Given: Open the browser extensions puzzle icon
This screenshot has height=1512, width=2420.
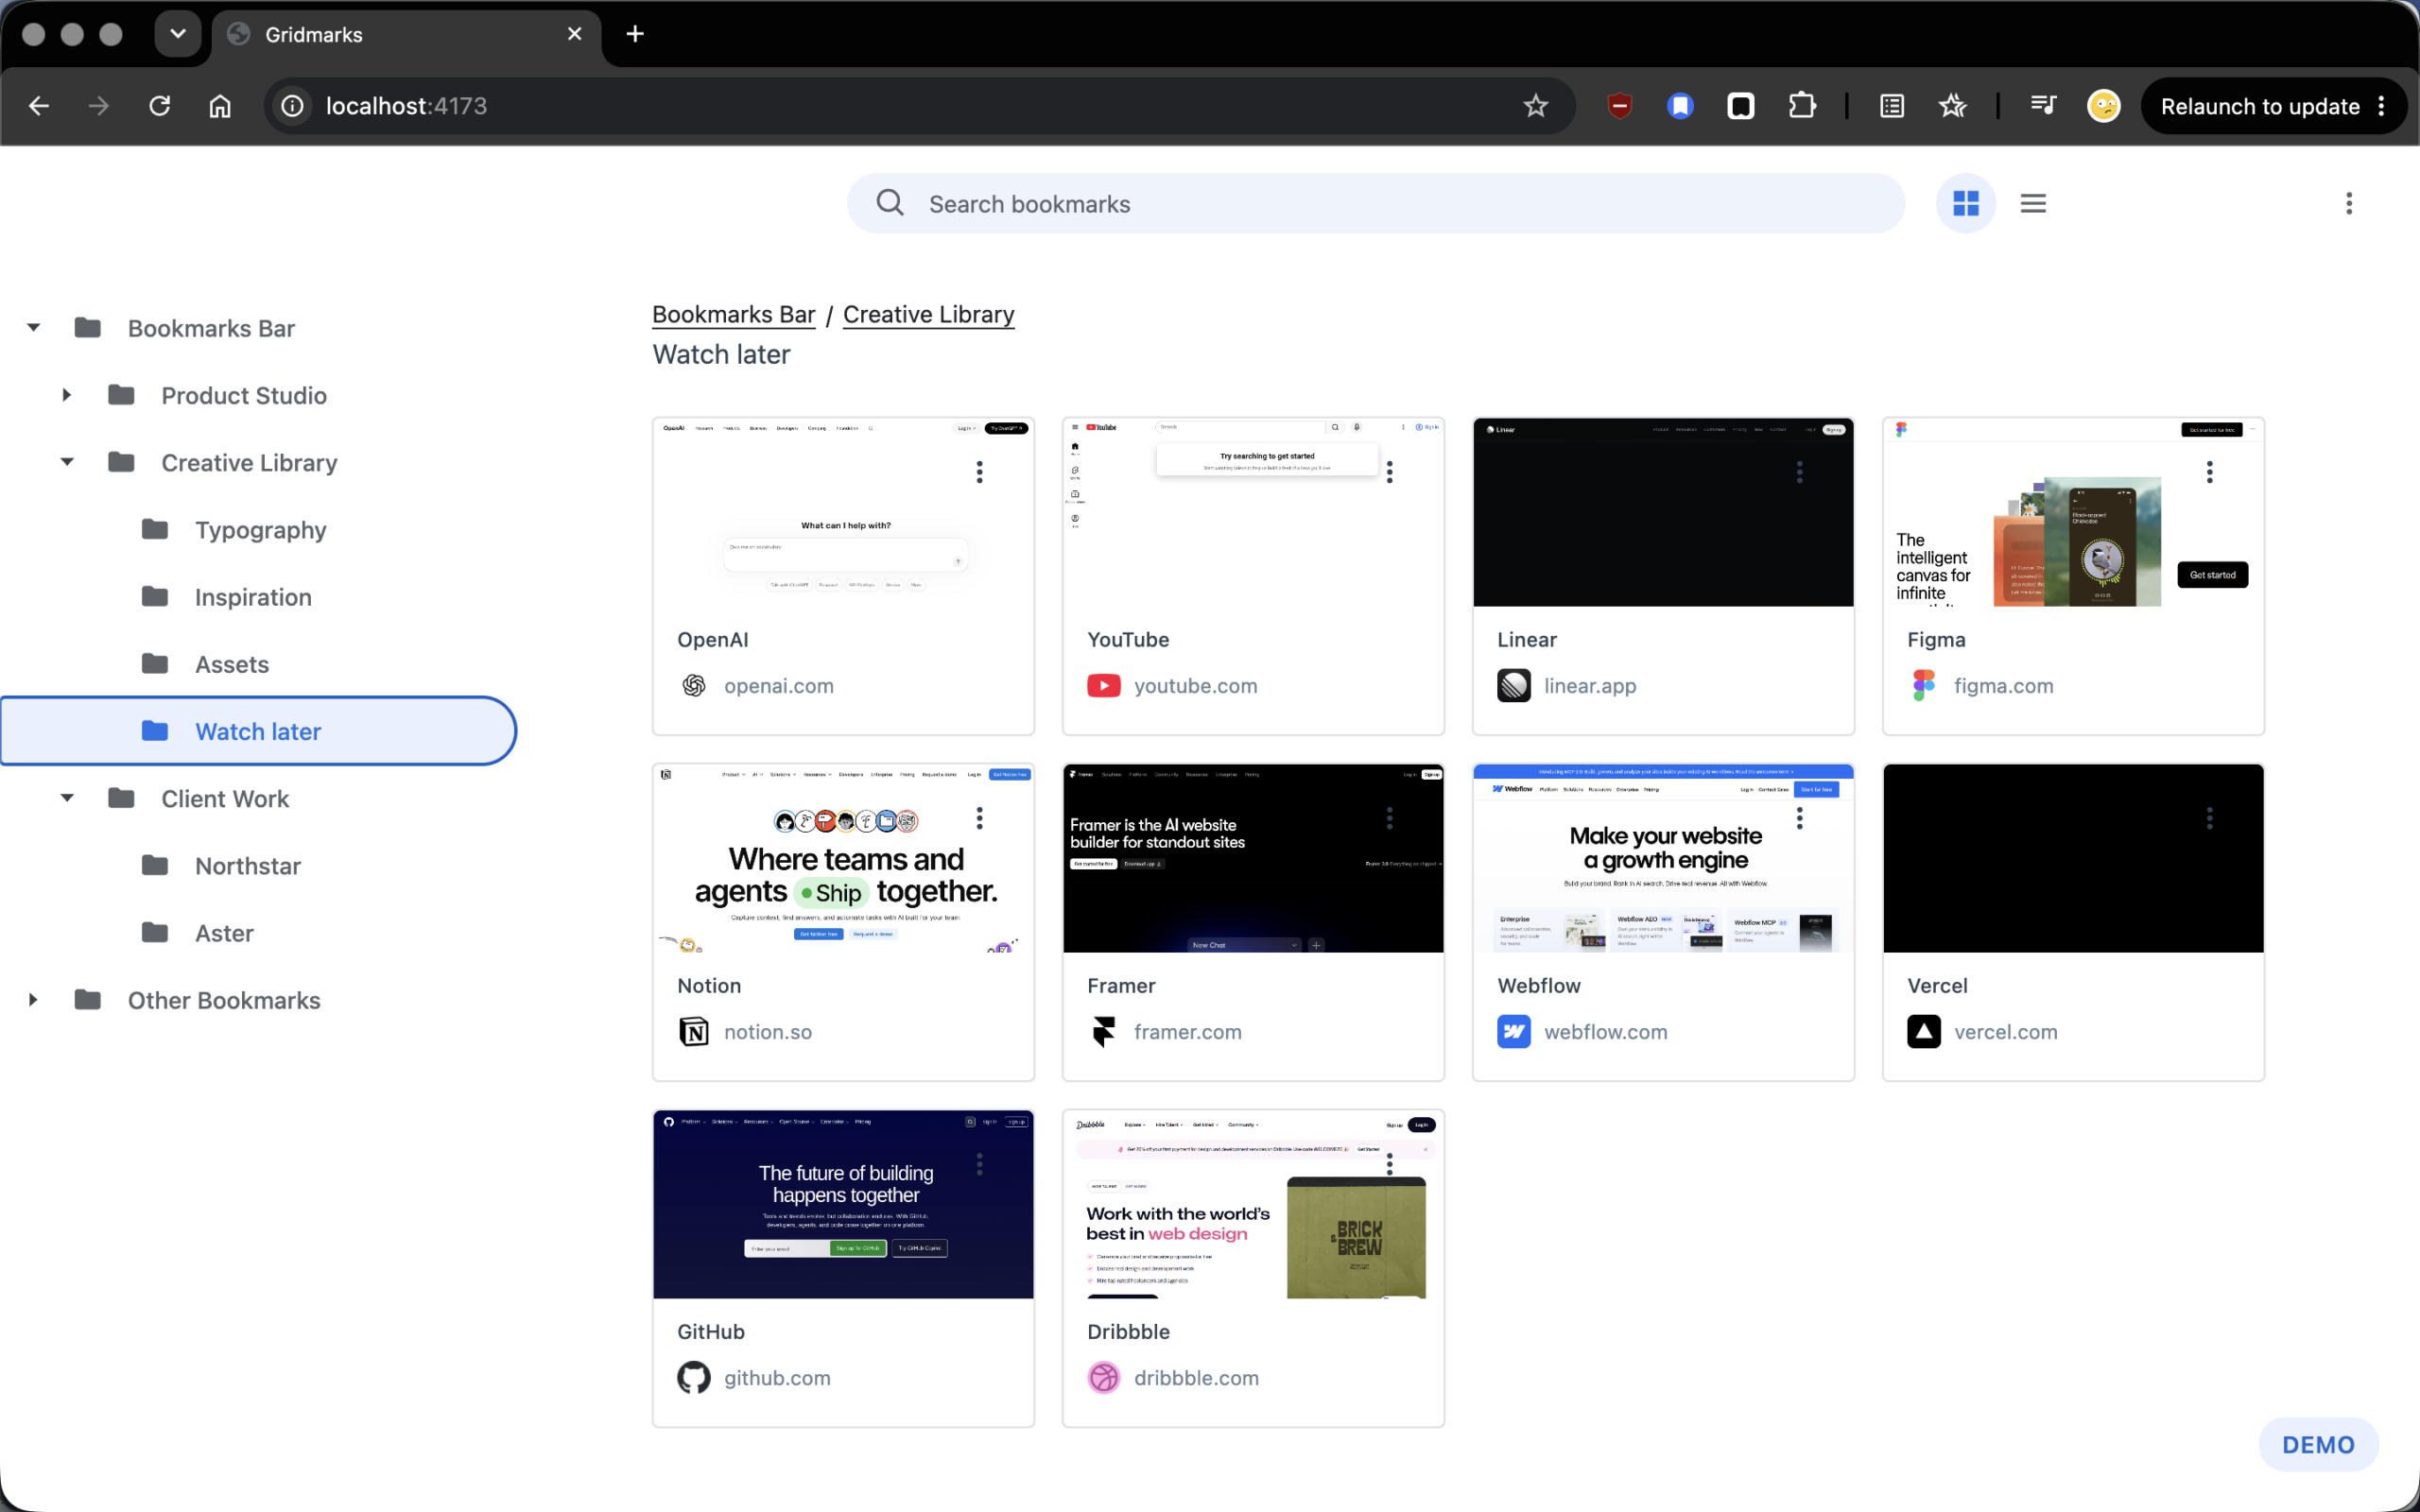Looking at the screenshot, I should coord(1802,106).
